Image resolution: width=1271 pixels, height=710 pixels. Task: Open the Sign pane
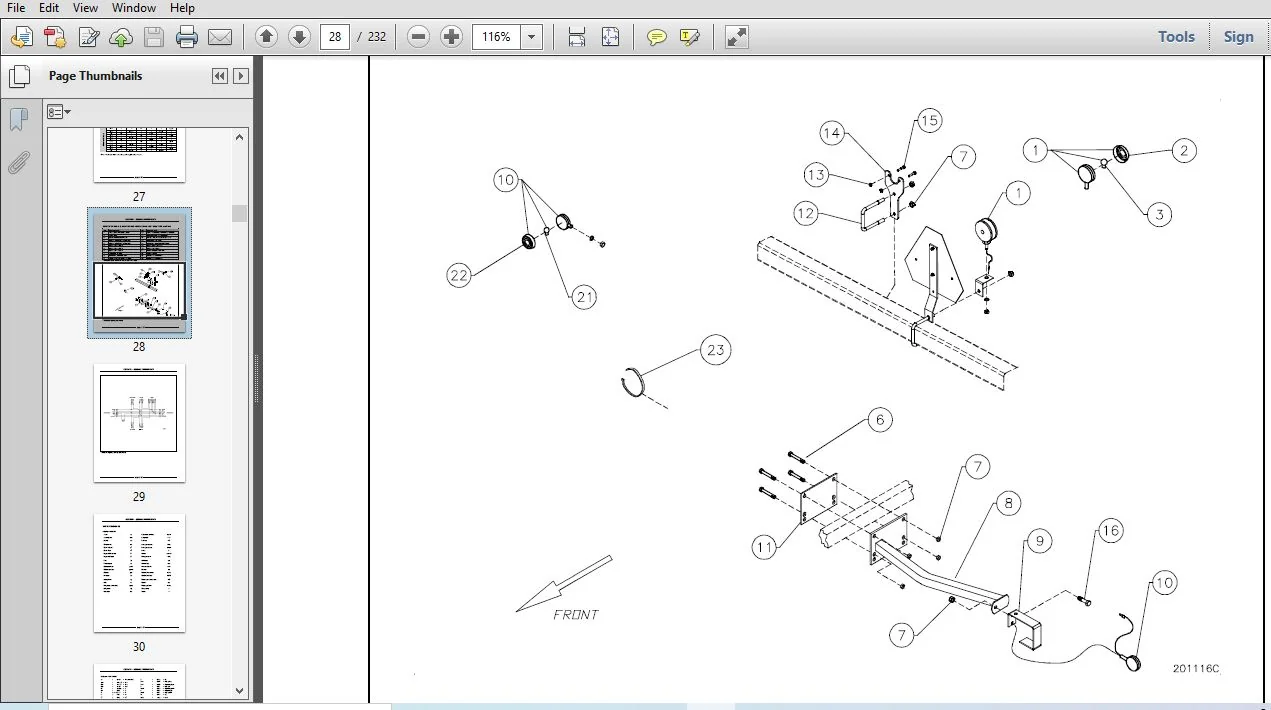[1238, 37]
